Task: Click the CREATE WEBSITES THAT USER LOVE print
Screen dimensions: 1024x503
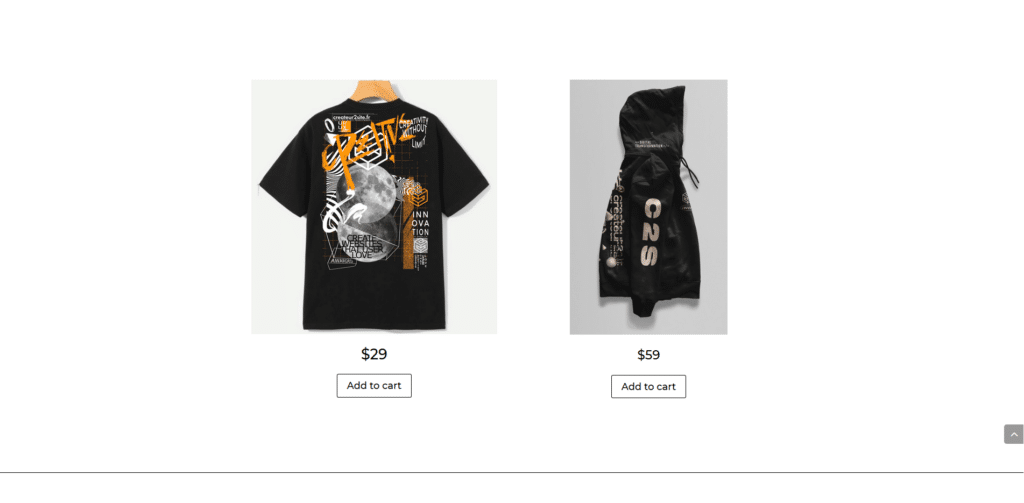Action: [x=360, y=246]
